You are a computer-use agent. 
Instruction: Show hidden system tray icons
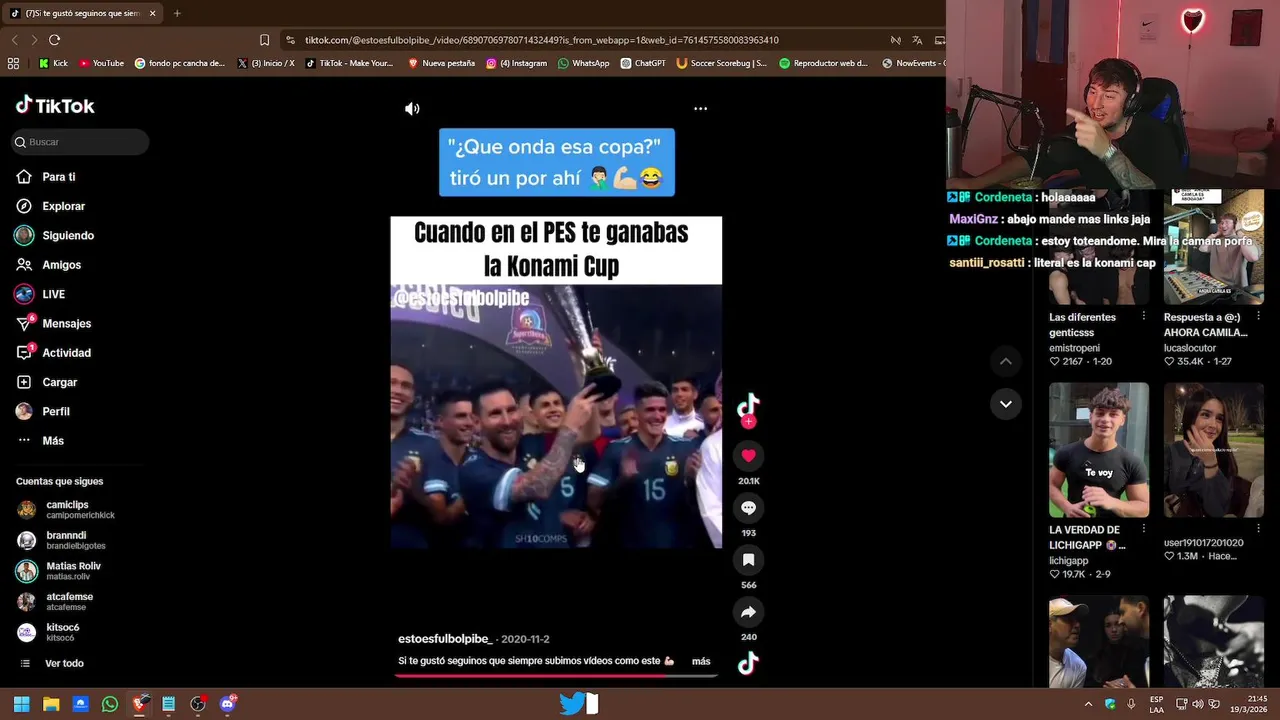click(x=1088, y=704)
